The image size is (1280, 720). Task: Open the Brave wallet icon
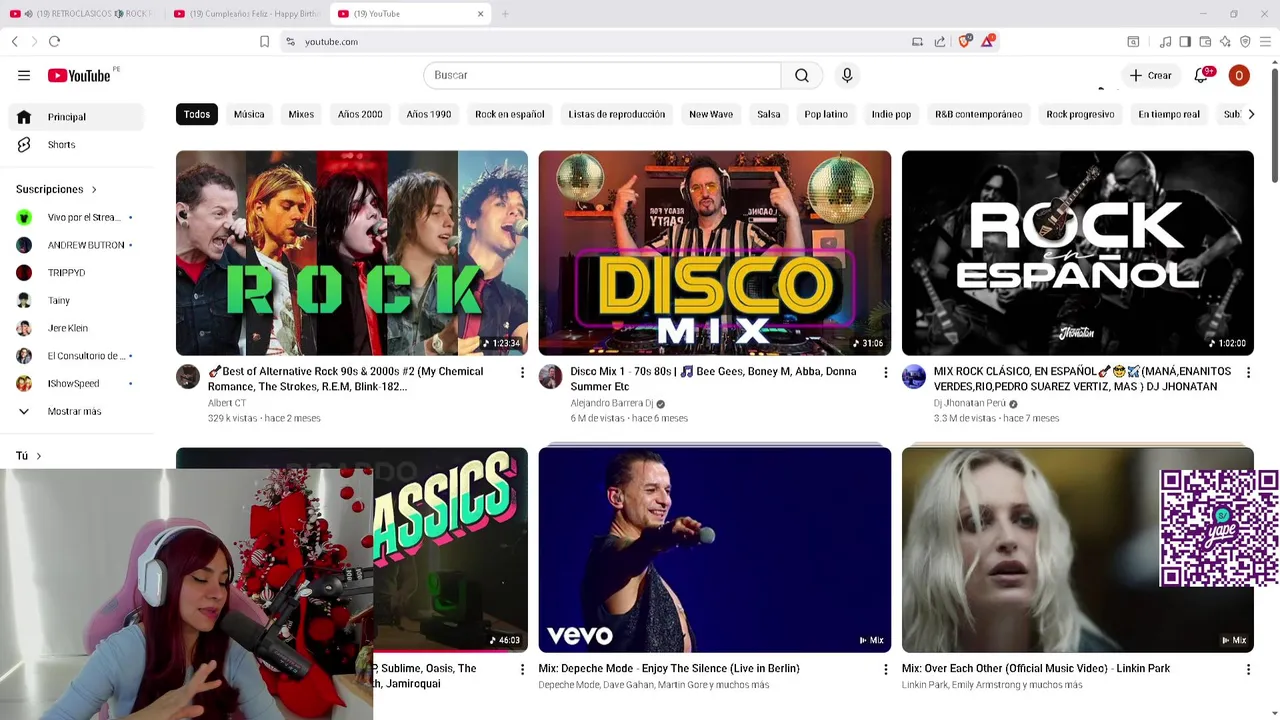pos(1205,41)
